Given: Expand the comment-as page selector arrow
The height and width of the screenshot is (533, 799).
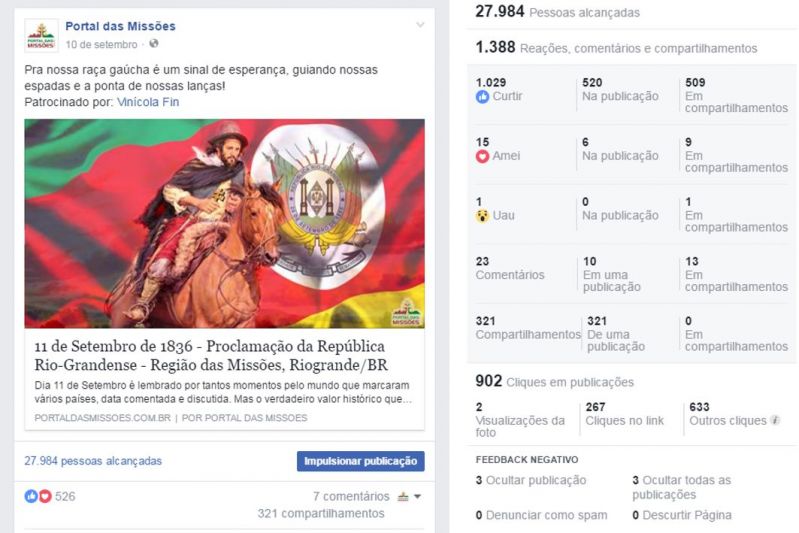Looking at the screenshot, I should (417, 496).
